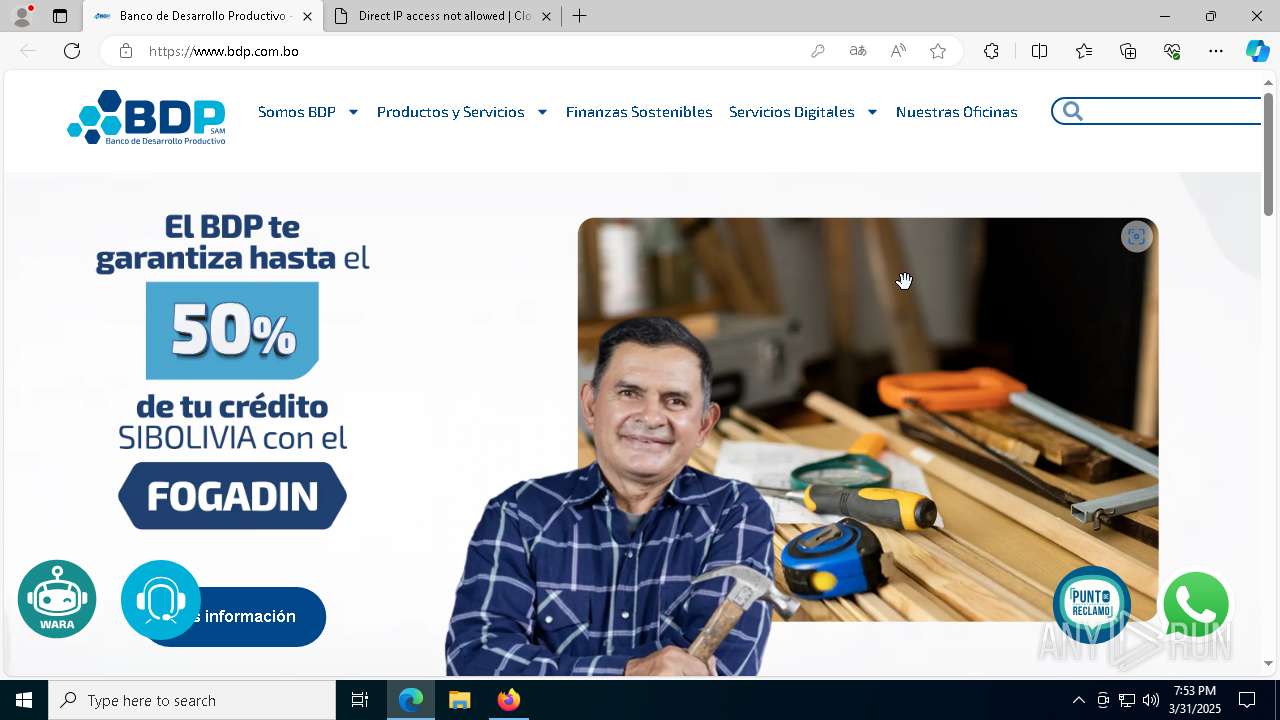This screenshot has height=720, width=1280.
Task: Open the Servicios Digitales menu
Action: click(792, 112)
